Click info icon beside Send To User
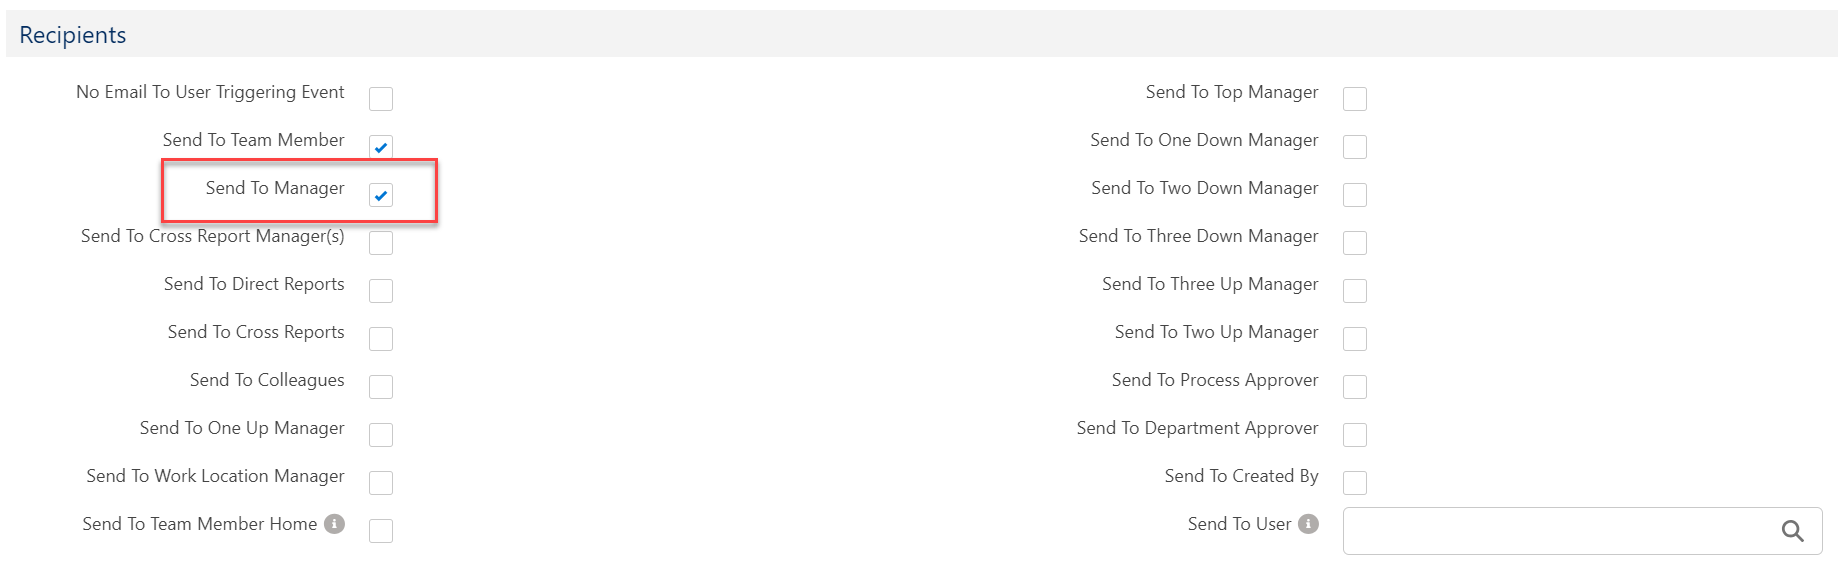 click(x=1308, y=524)
